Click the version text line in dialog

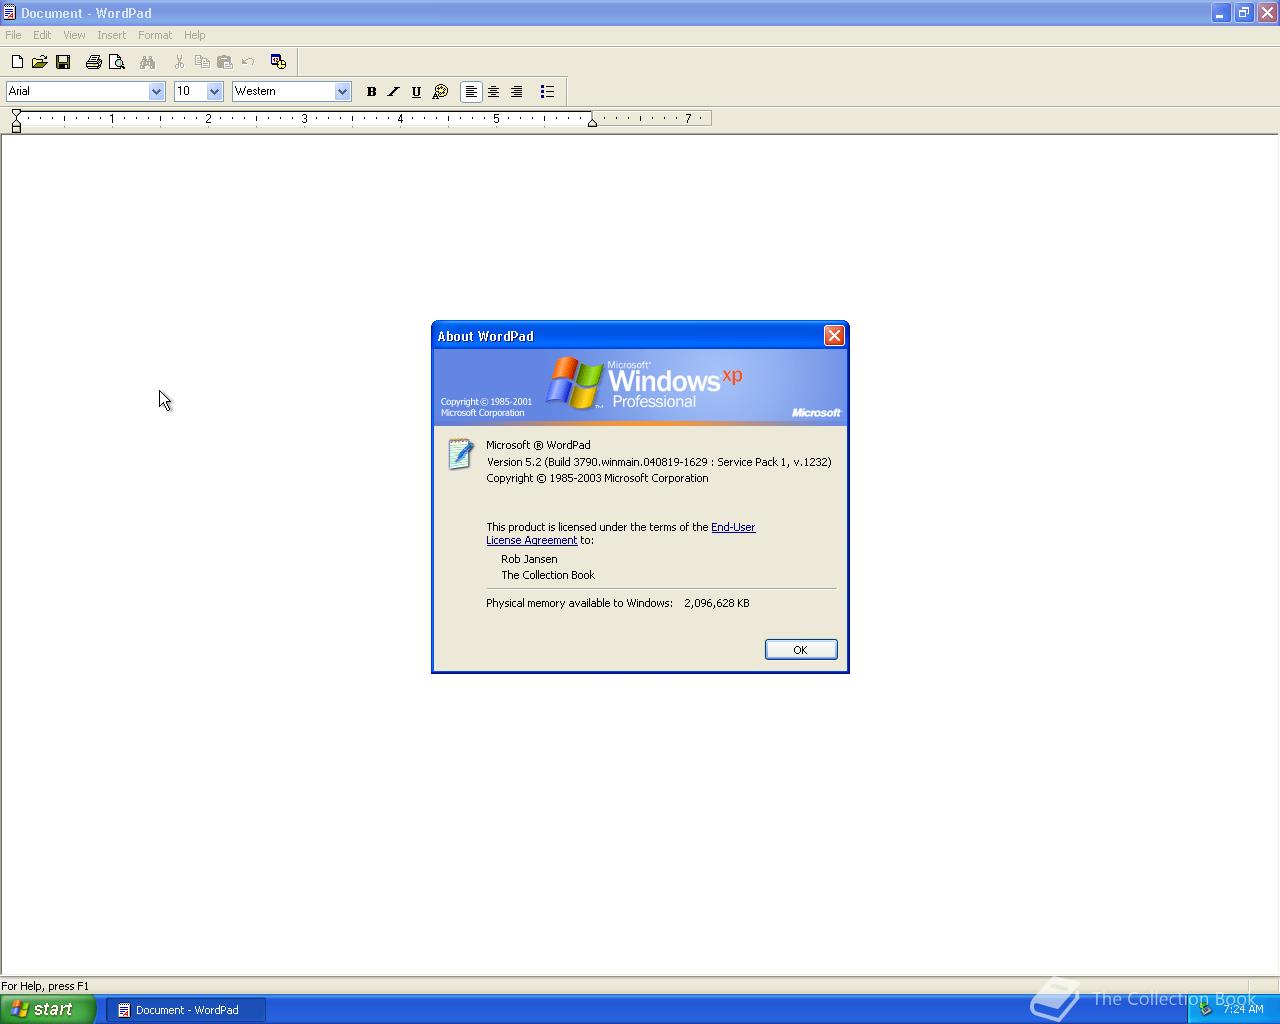pos(659,462)
